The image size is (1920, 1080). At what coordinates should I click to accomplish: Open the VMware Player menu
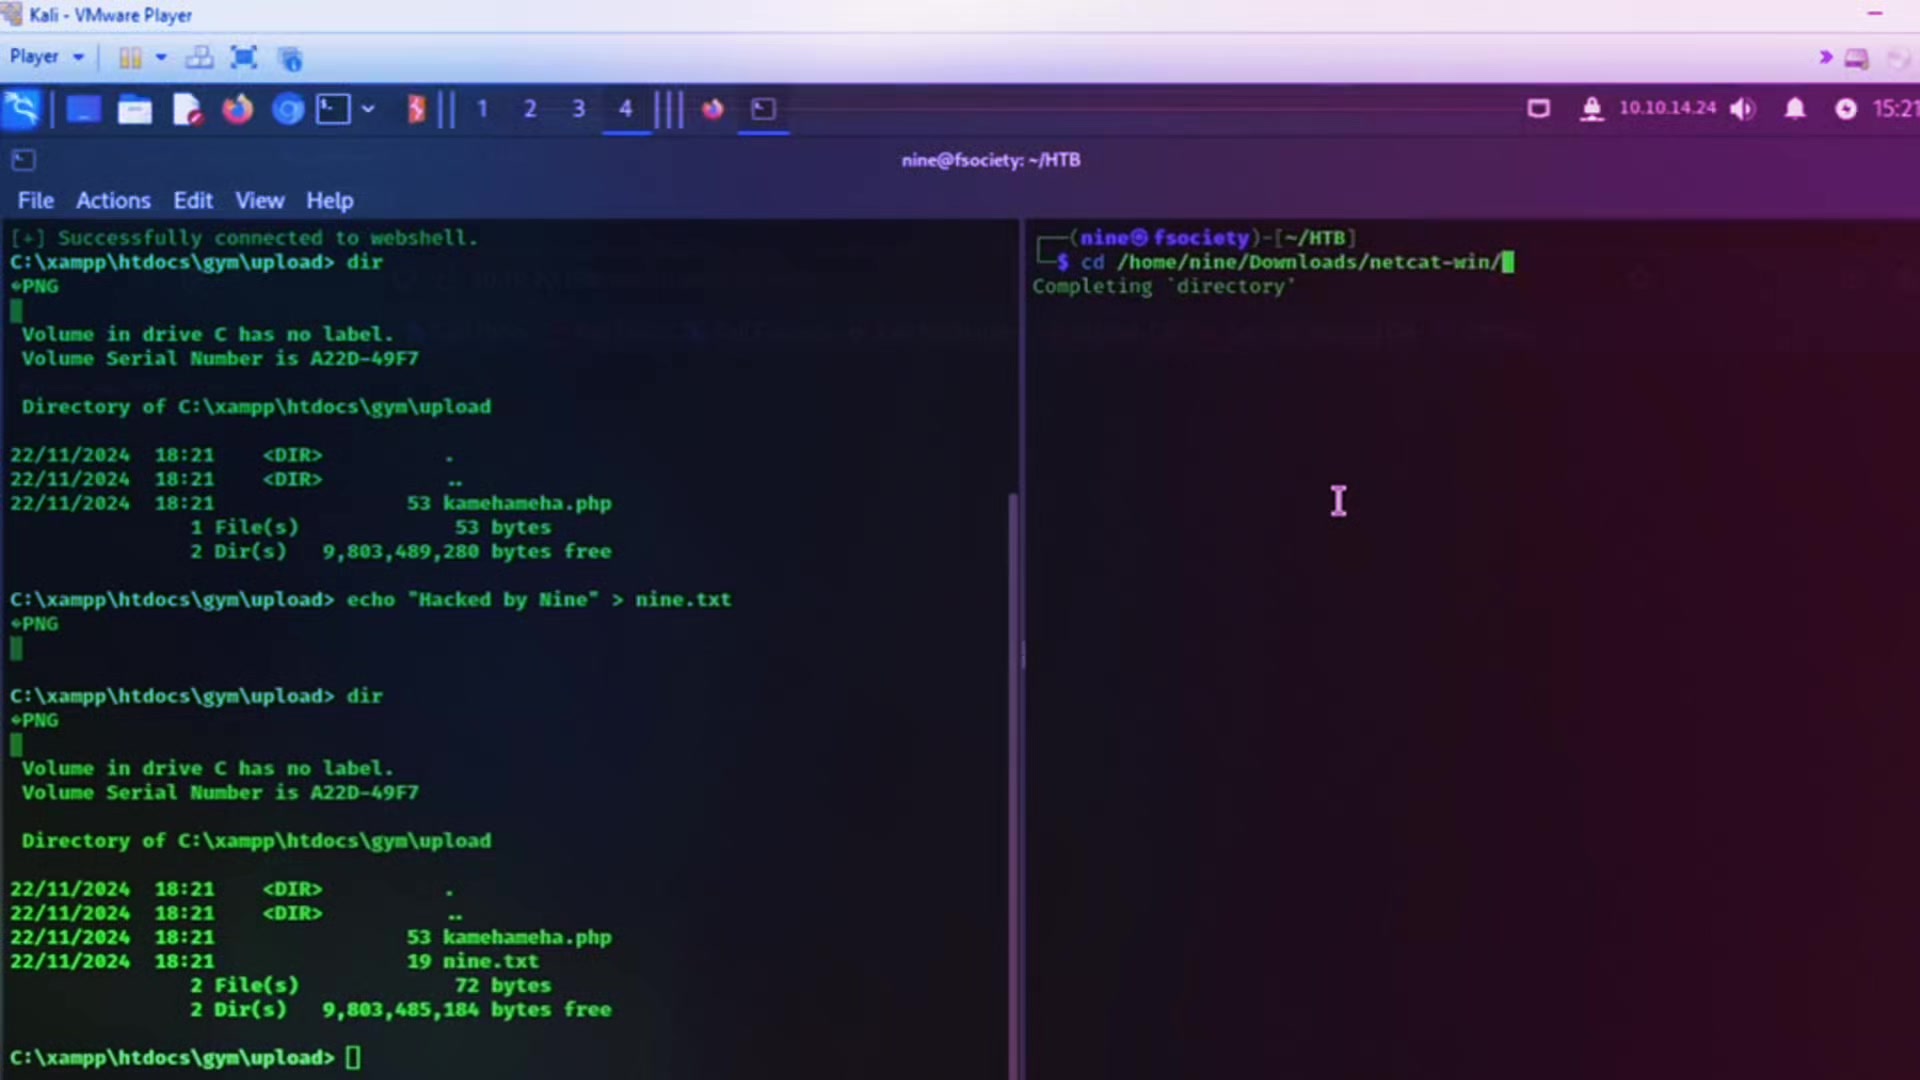pyautogui.click(x=46, y=57)
